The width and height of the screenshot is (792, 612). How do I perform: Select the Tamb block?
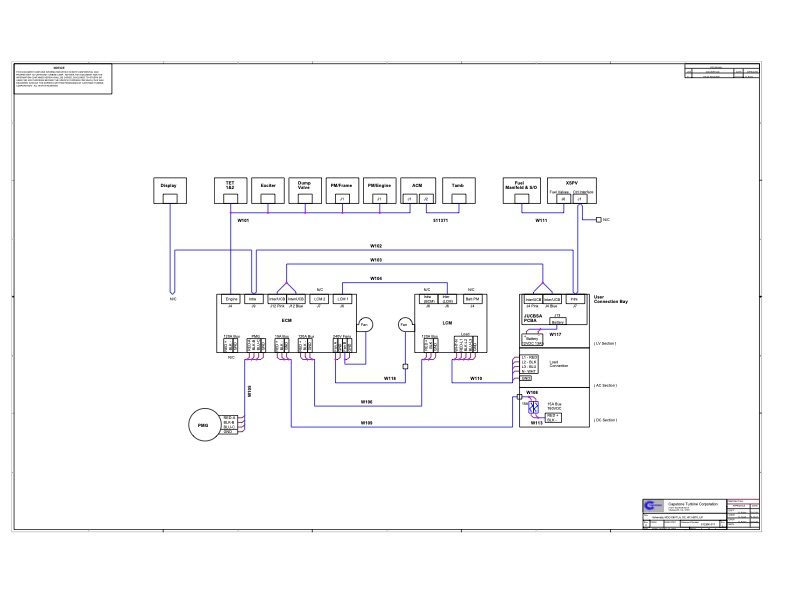tap(459, 190)
